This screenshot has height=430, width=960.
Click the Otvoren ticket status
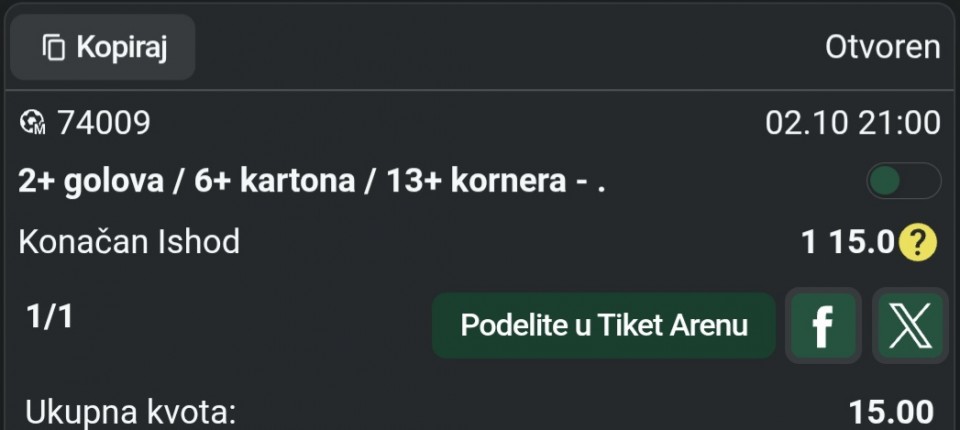point(882,47)
